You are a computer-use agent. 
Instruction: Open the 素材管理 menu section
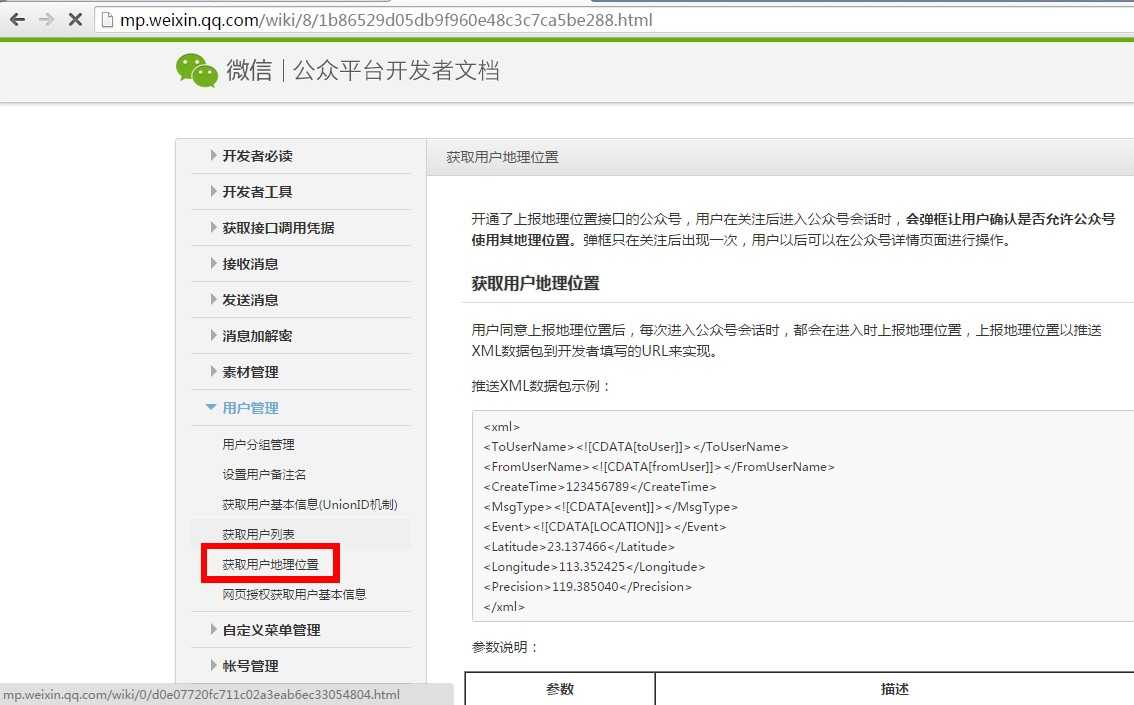pyautogui.click(x=250, y=372)
